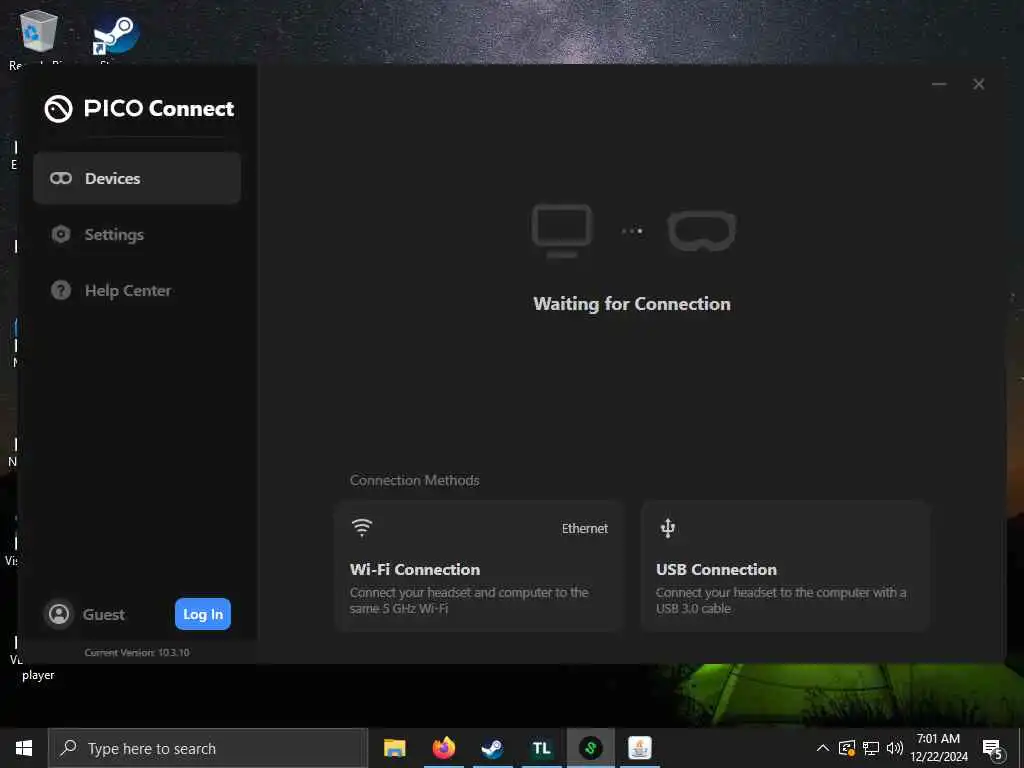The image size is (1024, 768).
Task: Open the Windows Start menu
Action: (24, 748)
